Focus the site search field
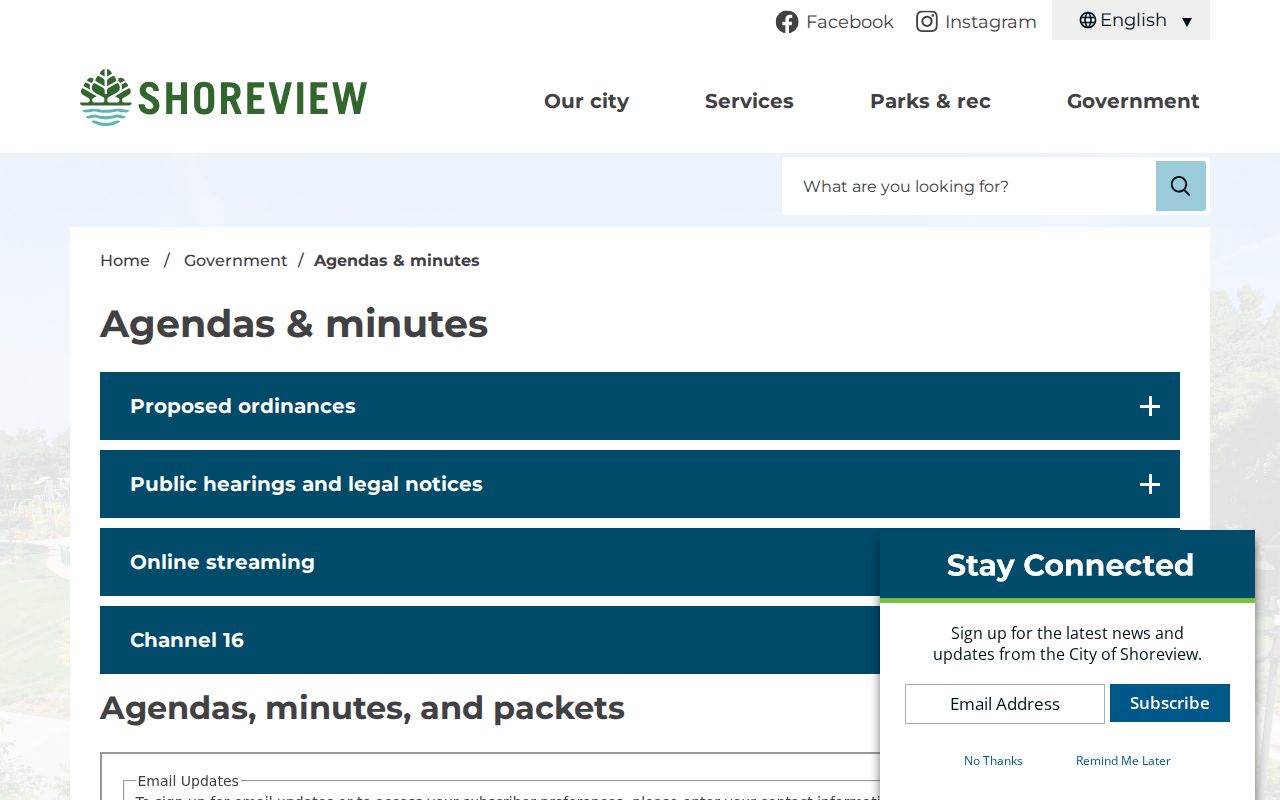1280x800 pixels. click(x=969, y=186)
